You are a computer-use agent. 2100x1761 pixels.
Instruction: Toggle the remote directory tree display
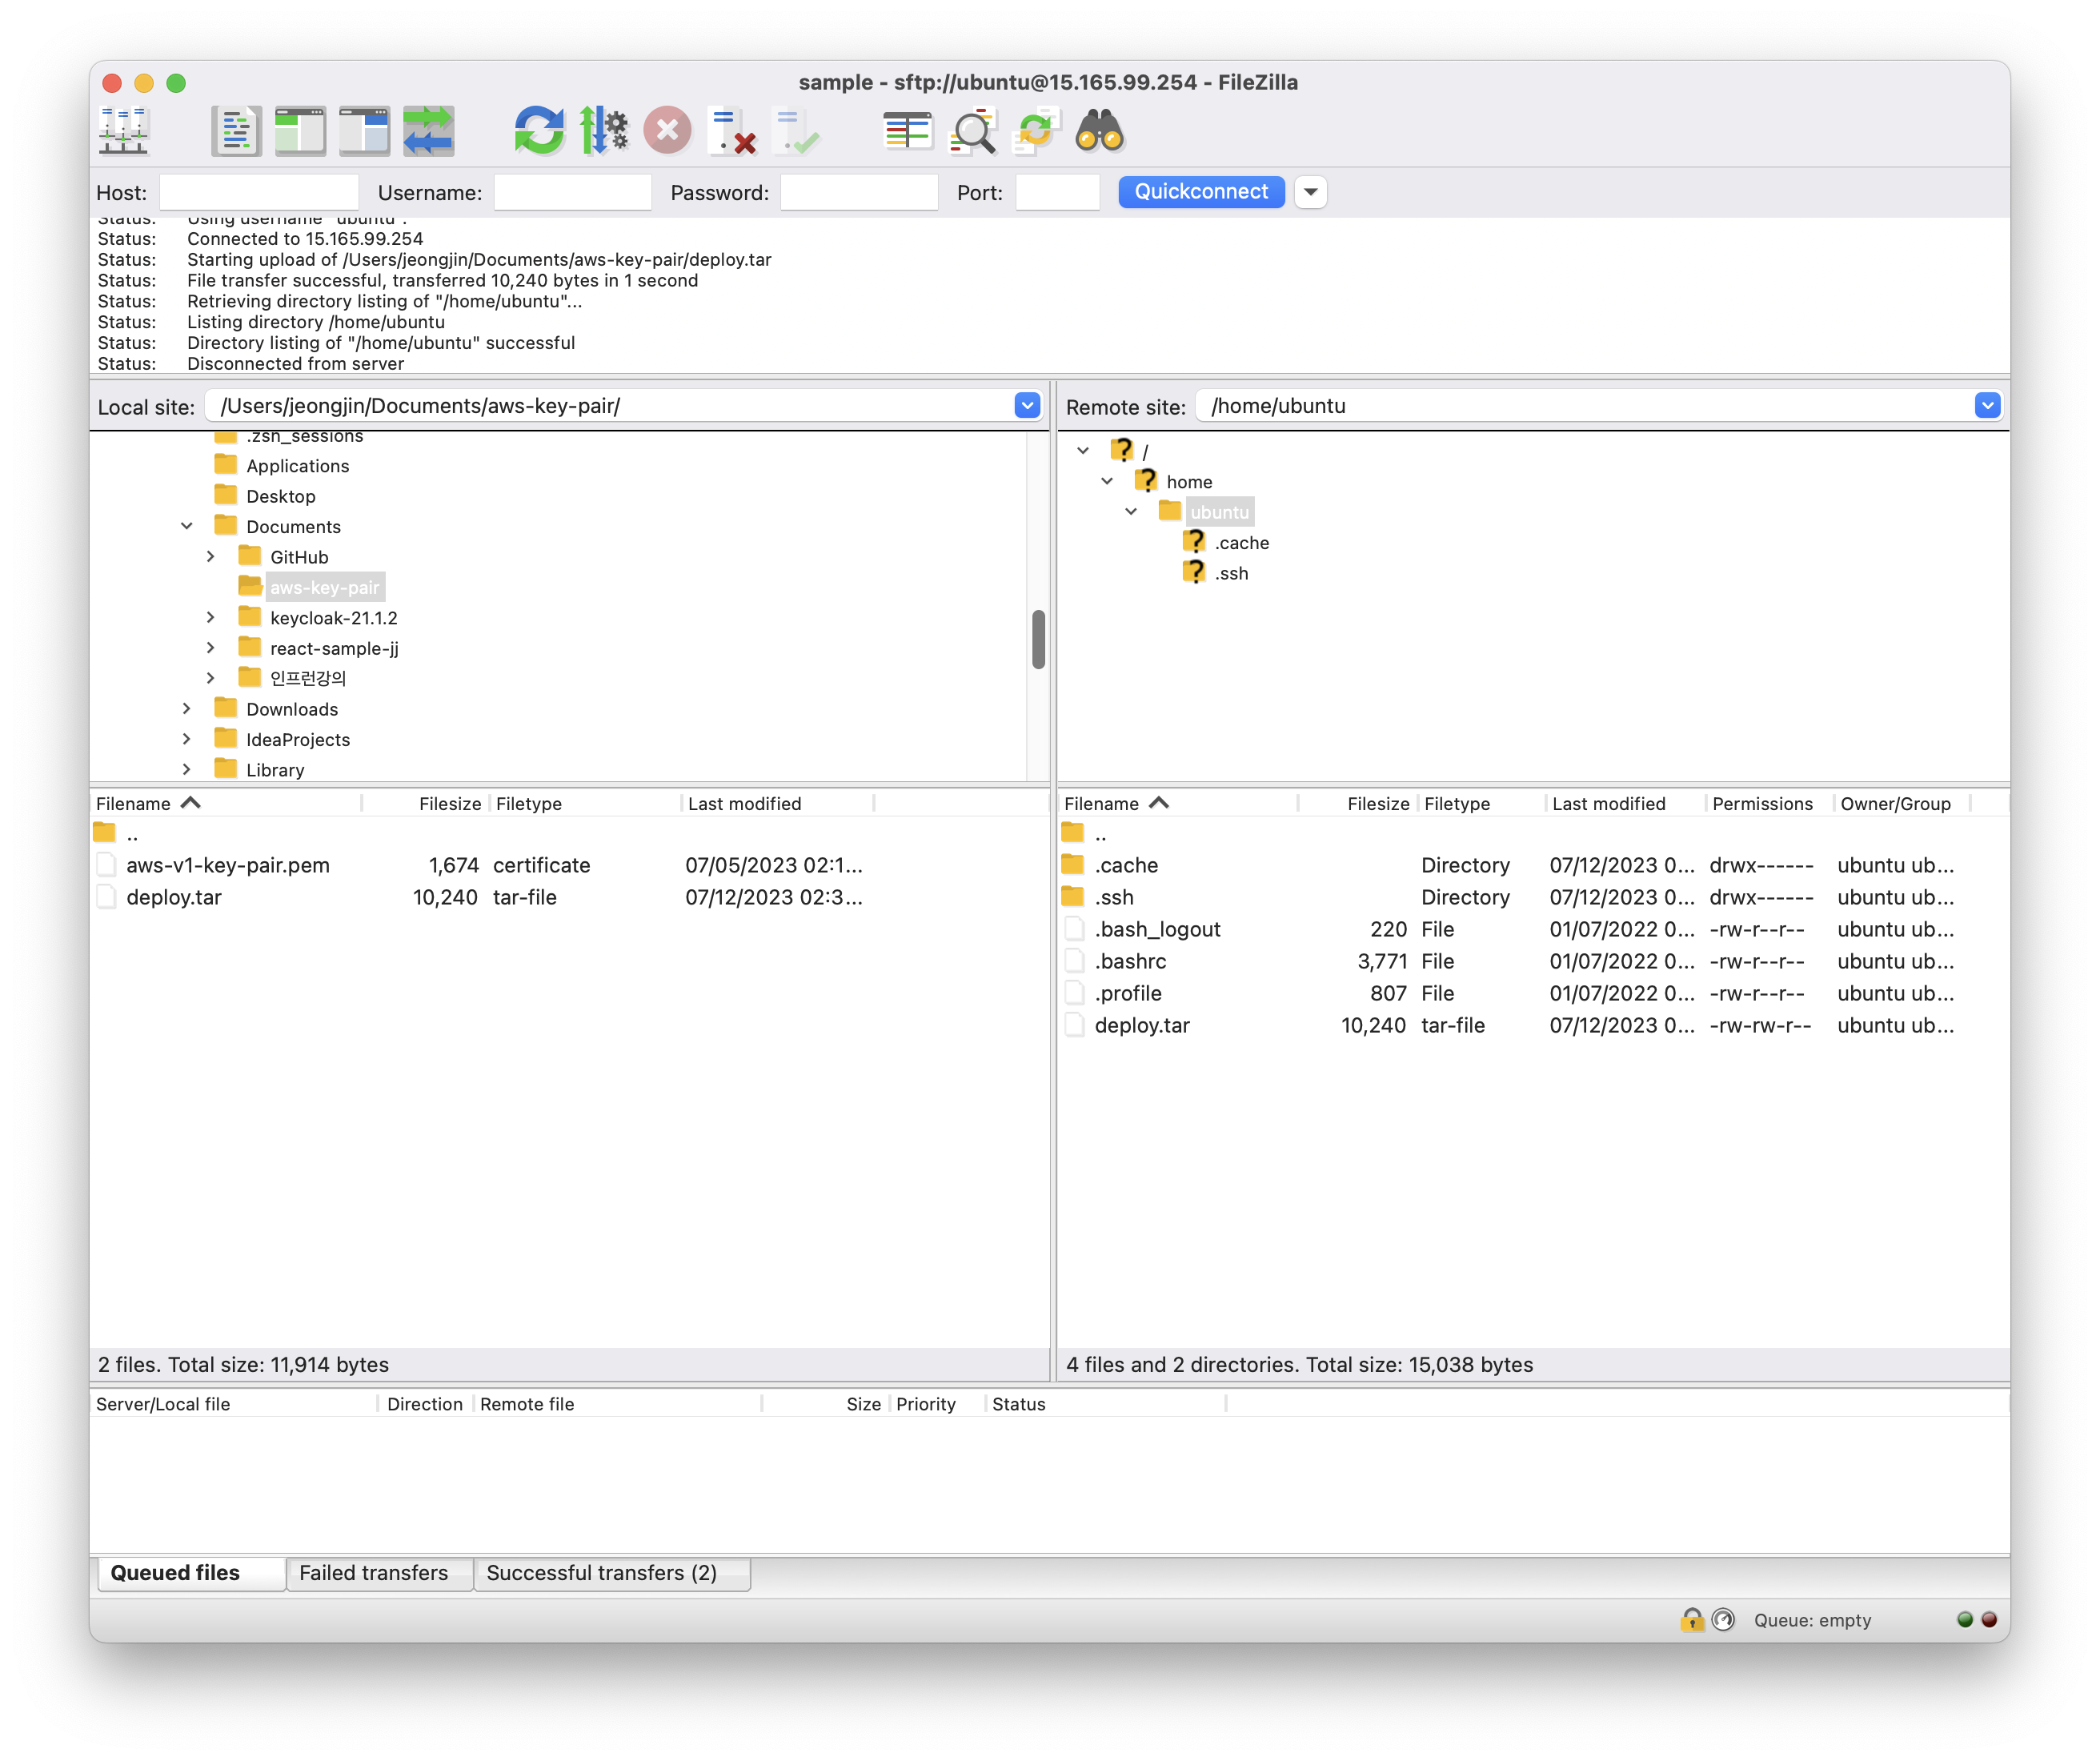(x=364, y=131)
